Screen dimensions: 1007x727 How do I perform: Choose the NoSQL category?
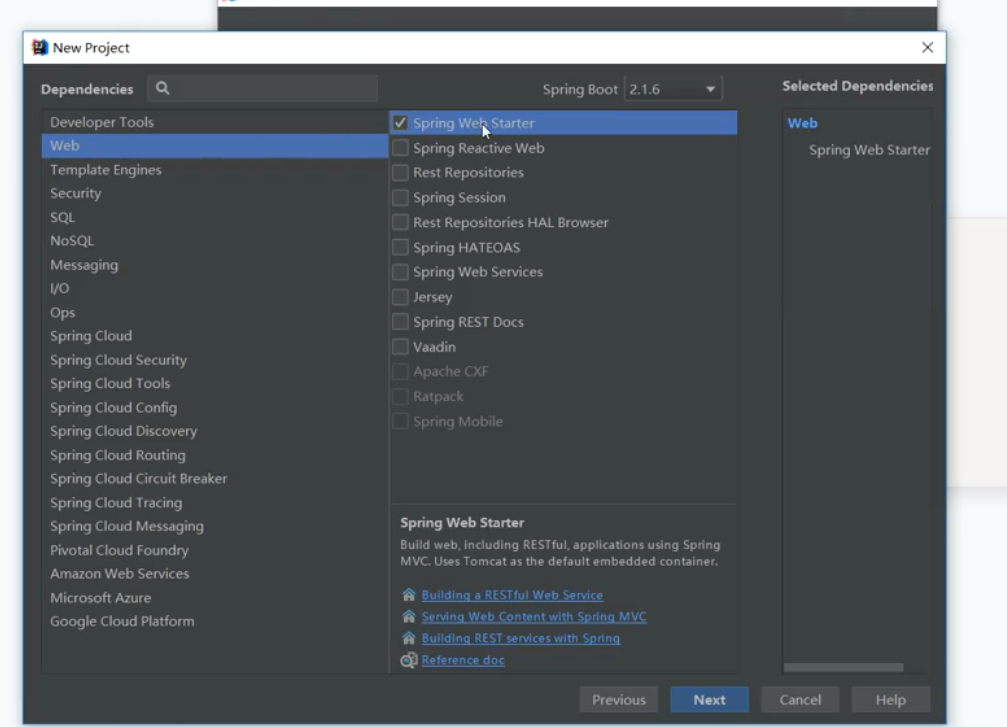[x=215, y=241]
